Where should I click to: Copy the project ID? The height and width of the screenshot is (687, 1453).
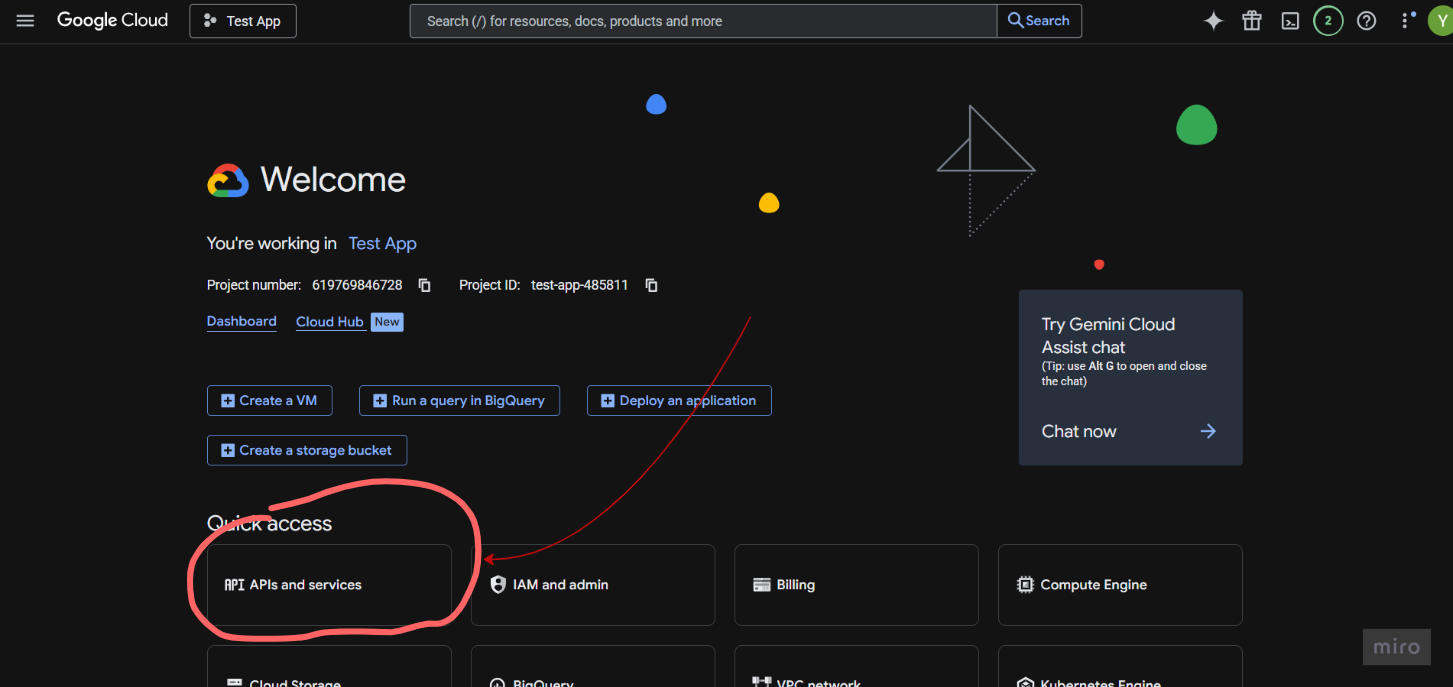(651, 285)
